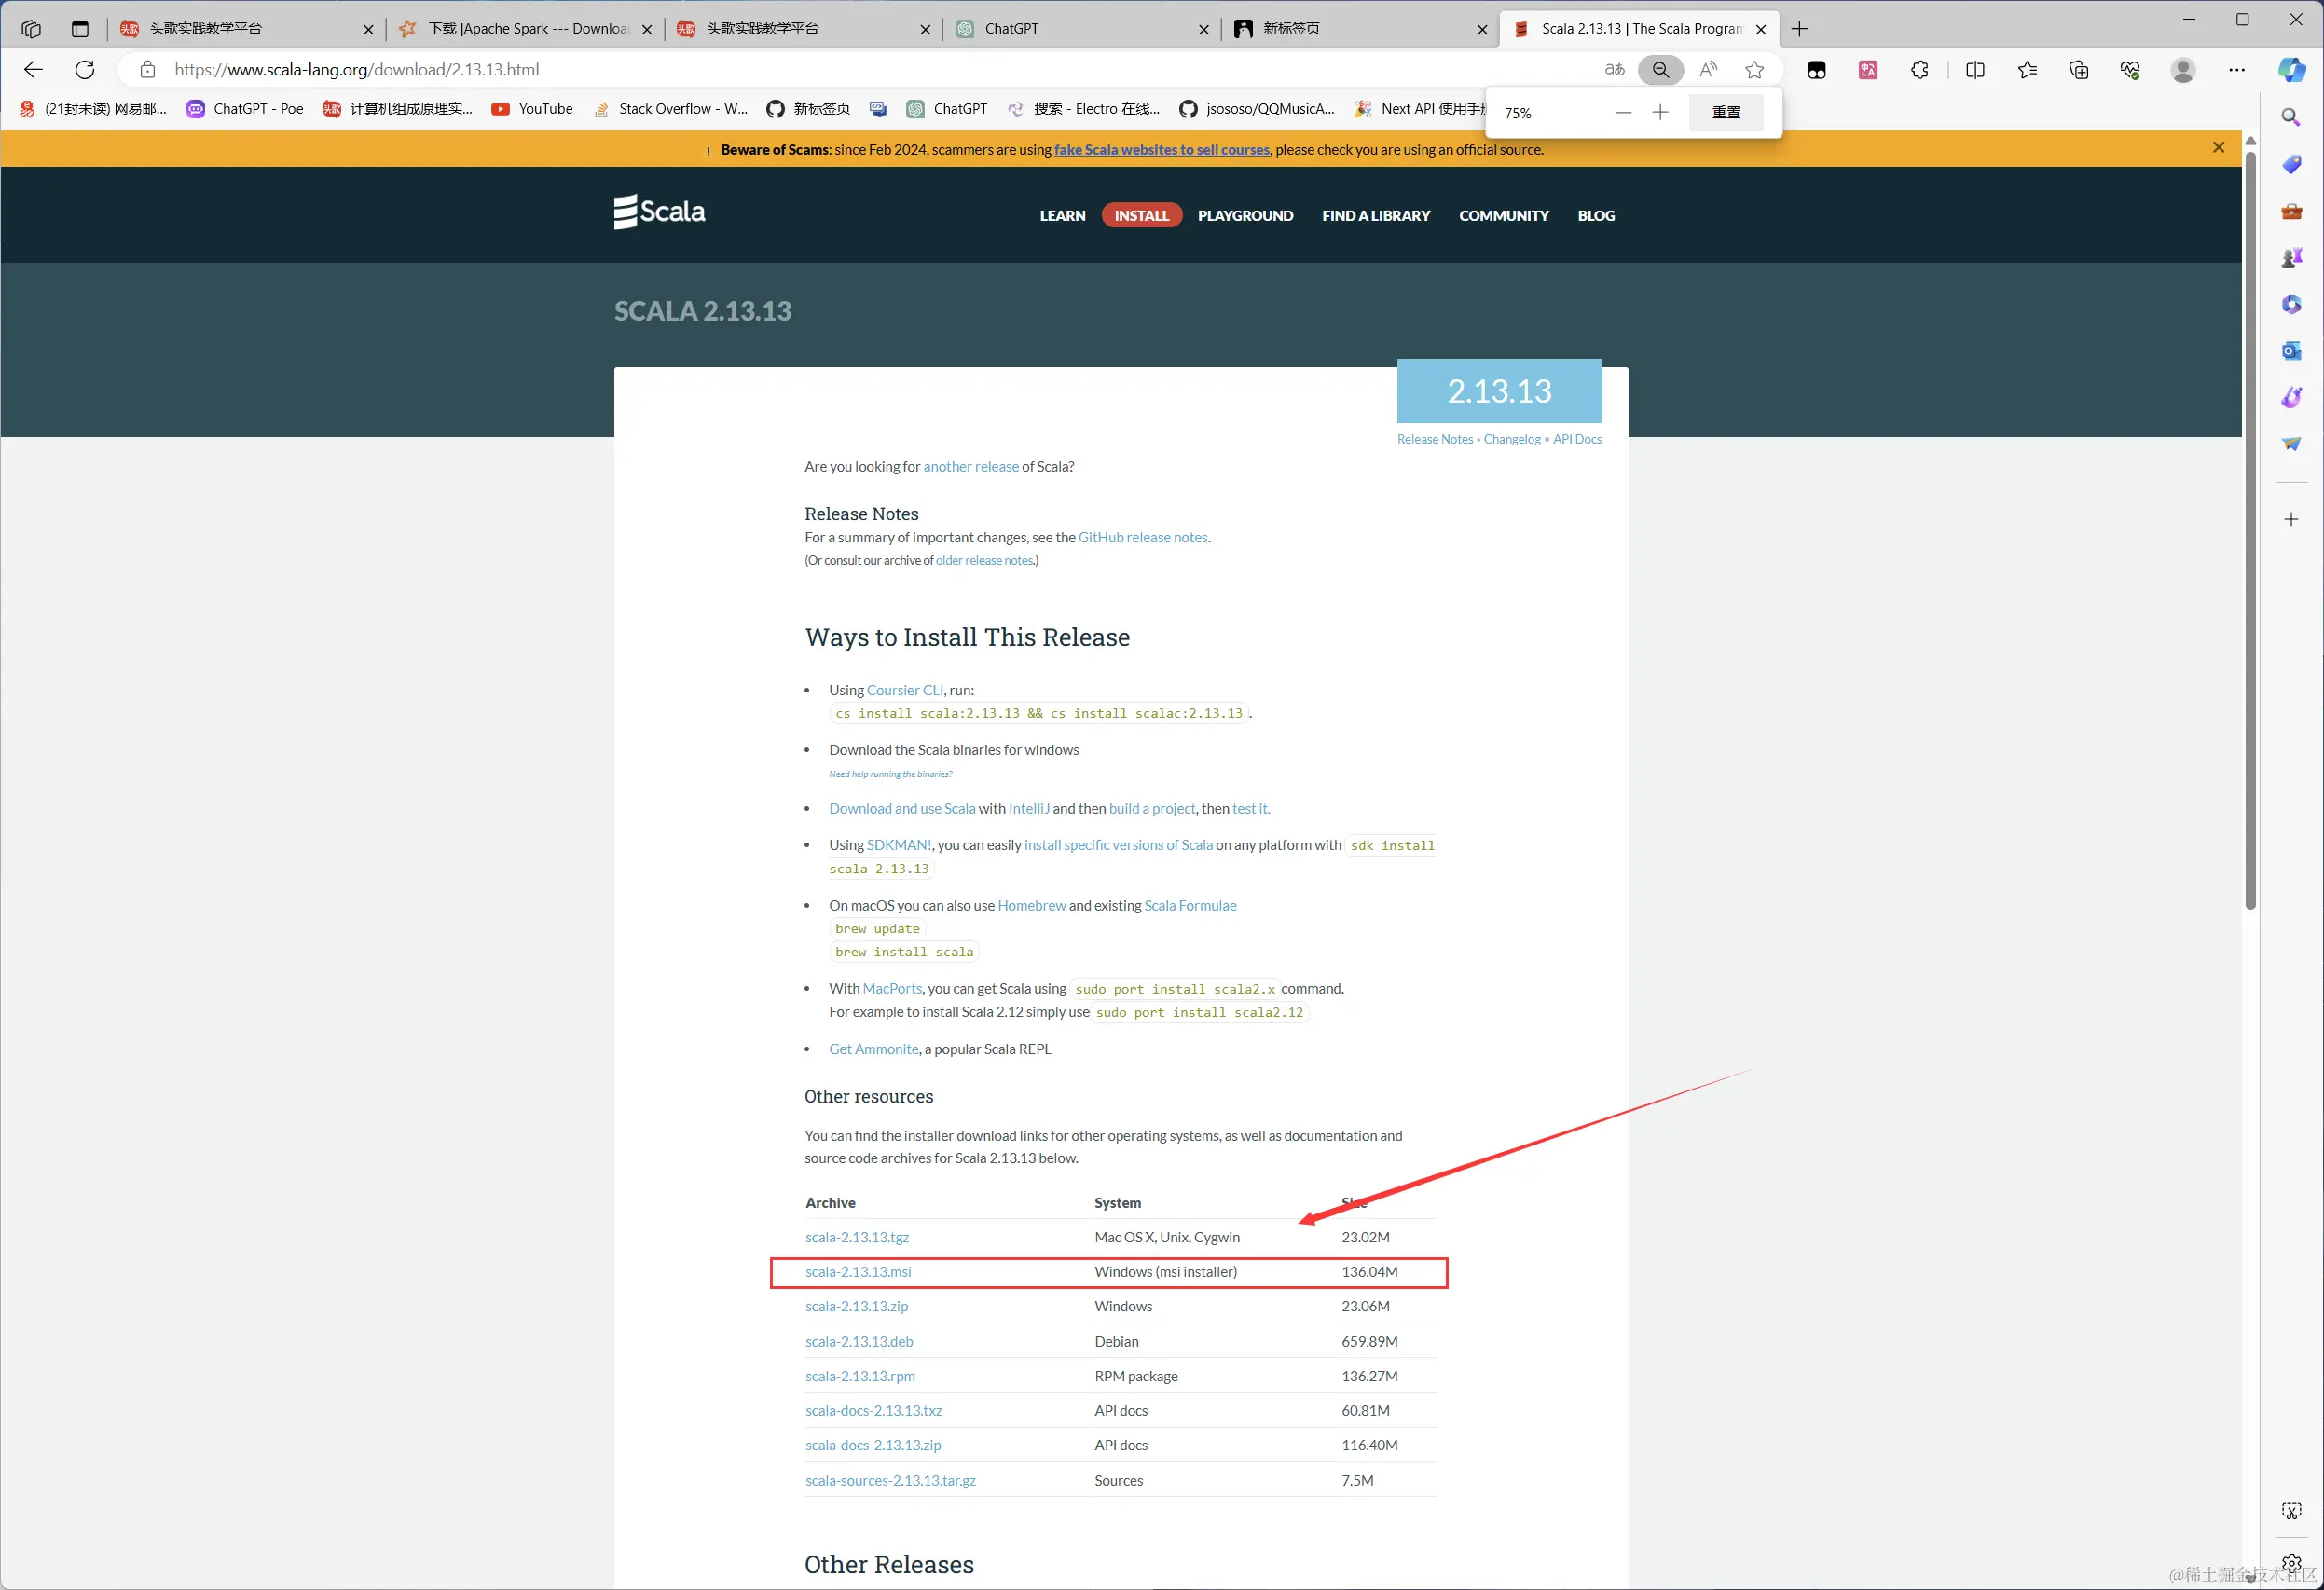The height and width of the screenshot is (1590, 2324).
Task: Click the page vertical scrollbar
Action: (2250, 530)
